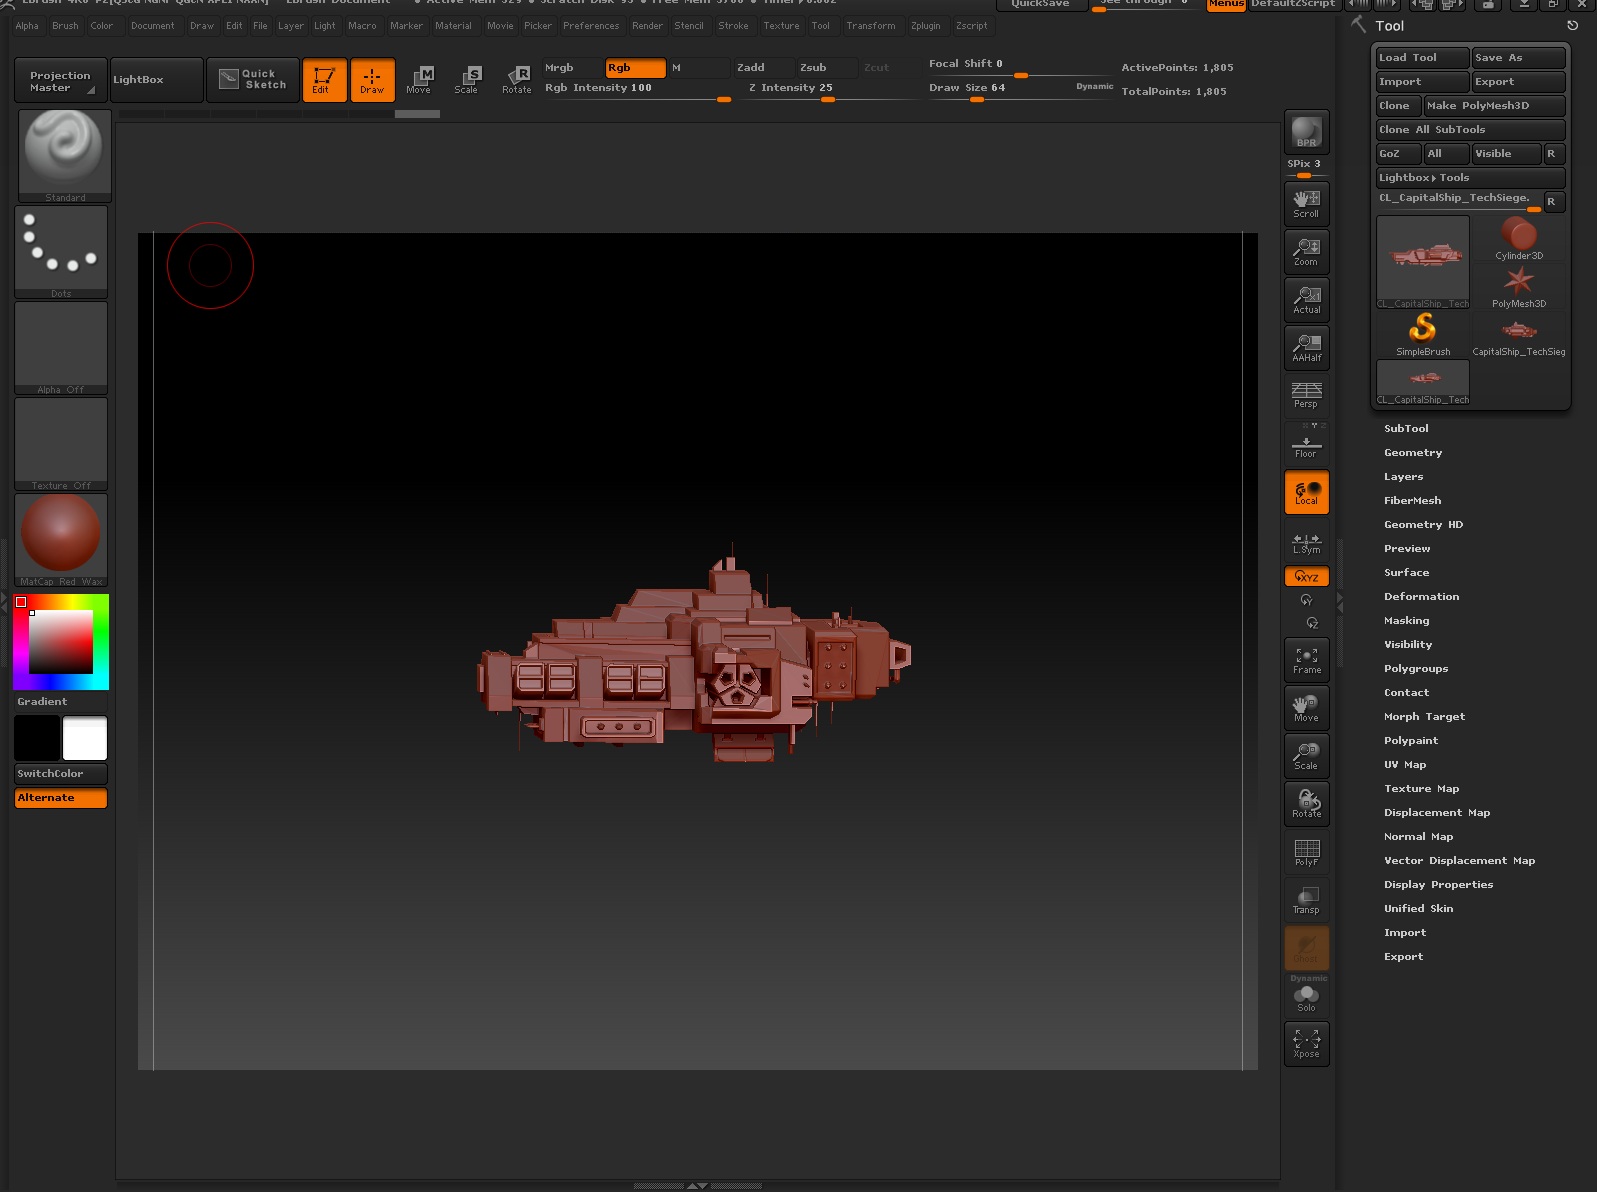Screen dimensions: 1600x1200
Task: Adjust the Rgb Intensity slider
Action: (638, 90)
